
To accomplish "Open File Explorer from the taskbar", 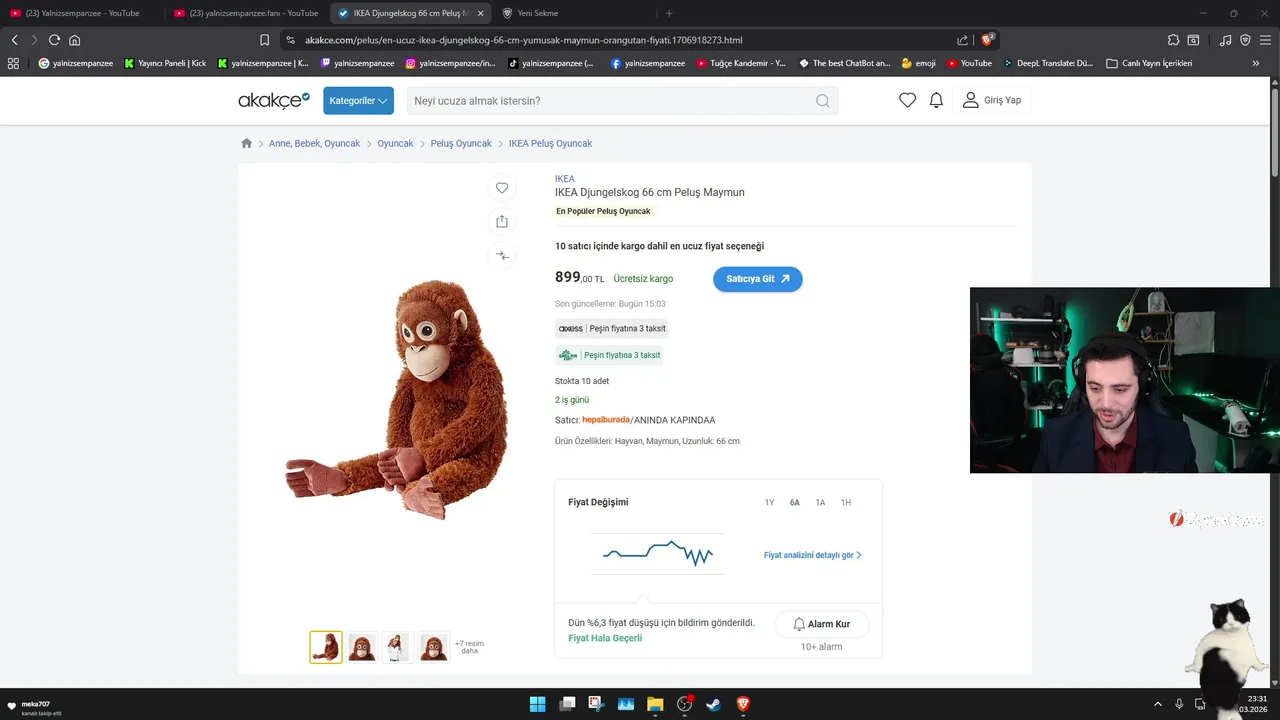I will pos(654,704).
